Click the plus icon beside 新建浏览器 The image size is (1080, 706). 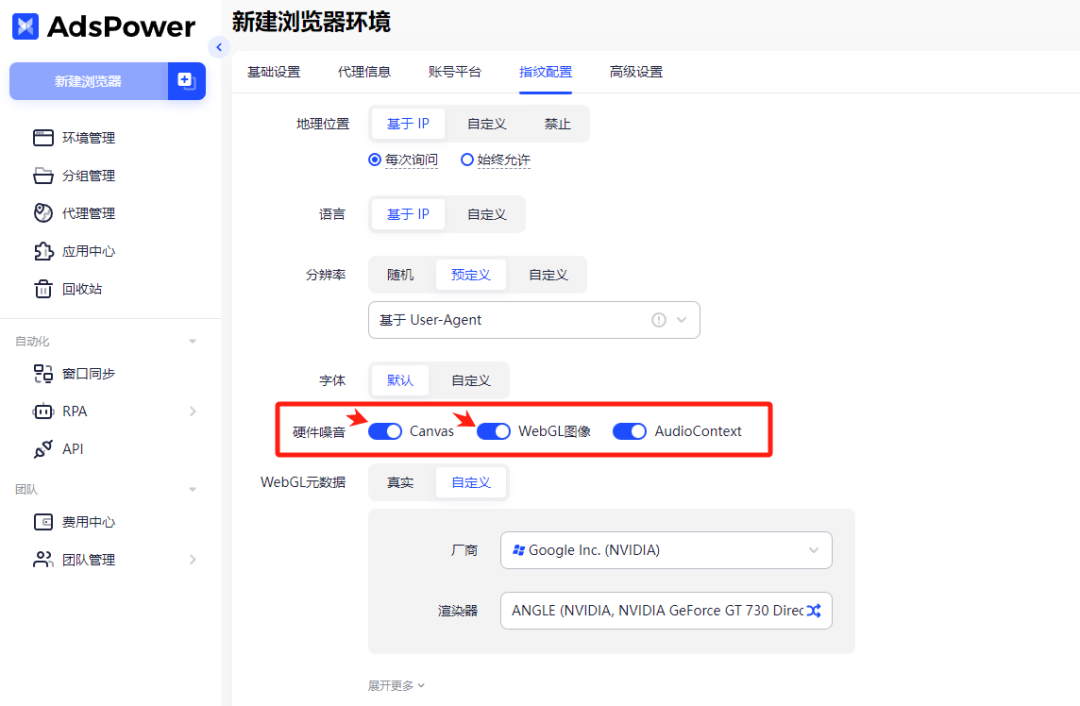tap(187, 81)
